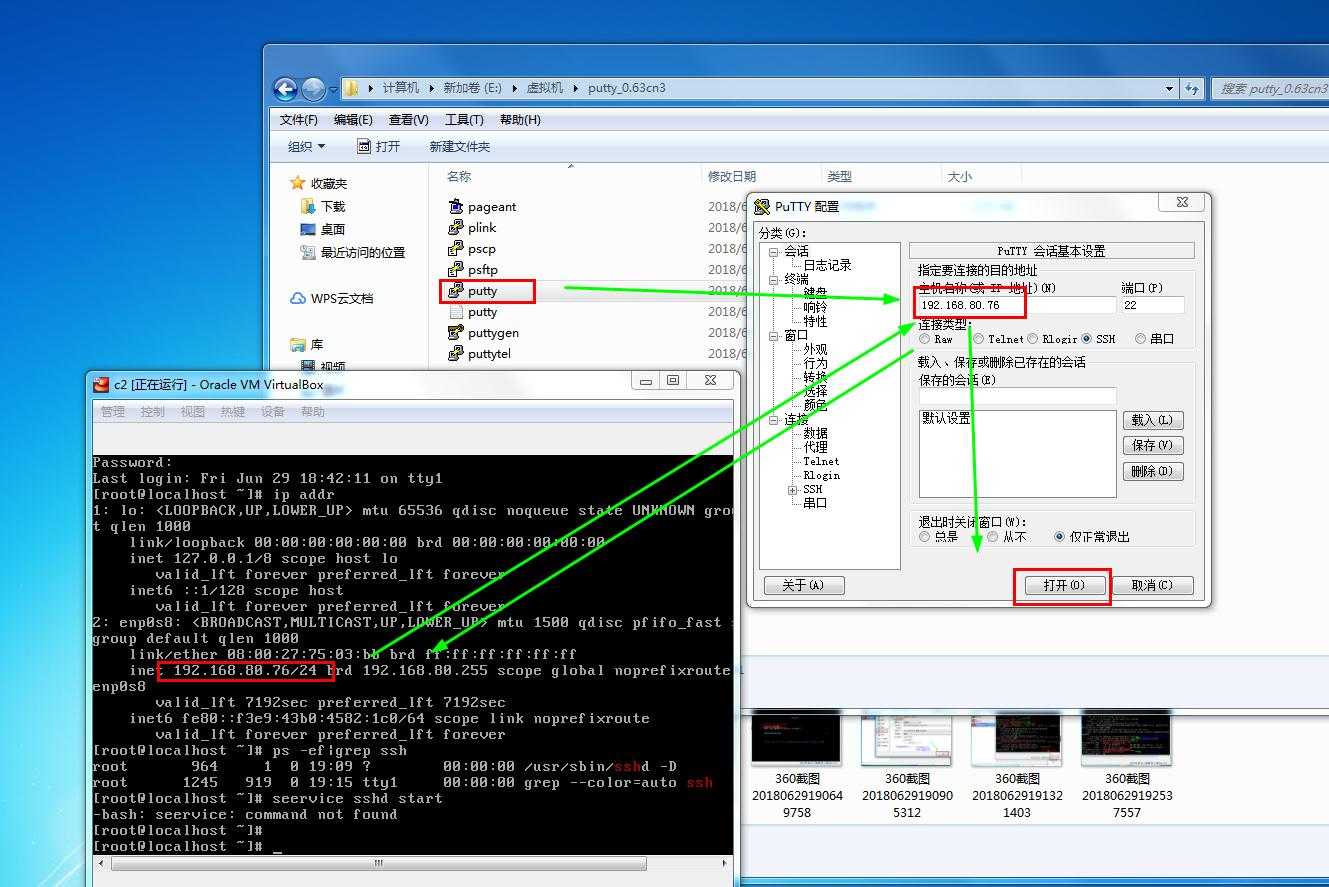Image resolution: width=1329 pixels, height=887 pixels.
Task: Open 文件(F) menu in Explorer
Action: pyautogui.click(x=299, y=120)
